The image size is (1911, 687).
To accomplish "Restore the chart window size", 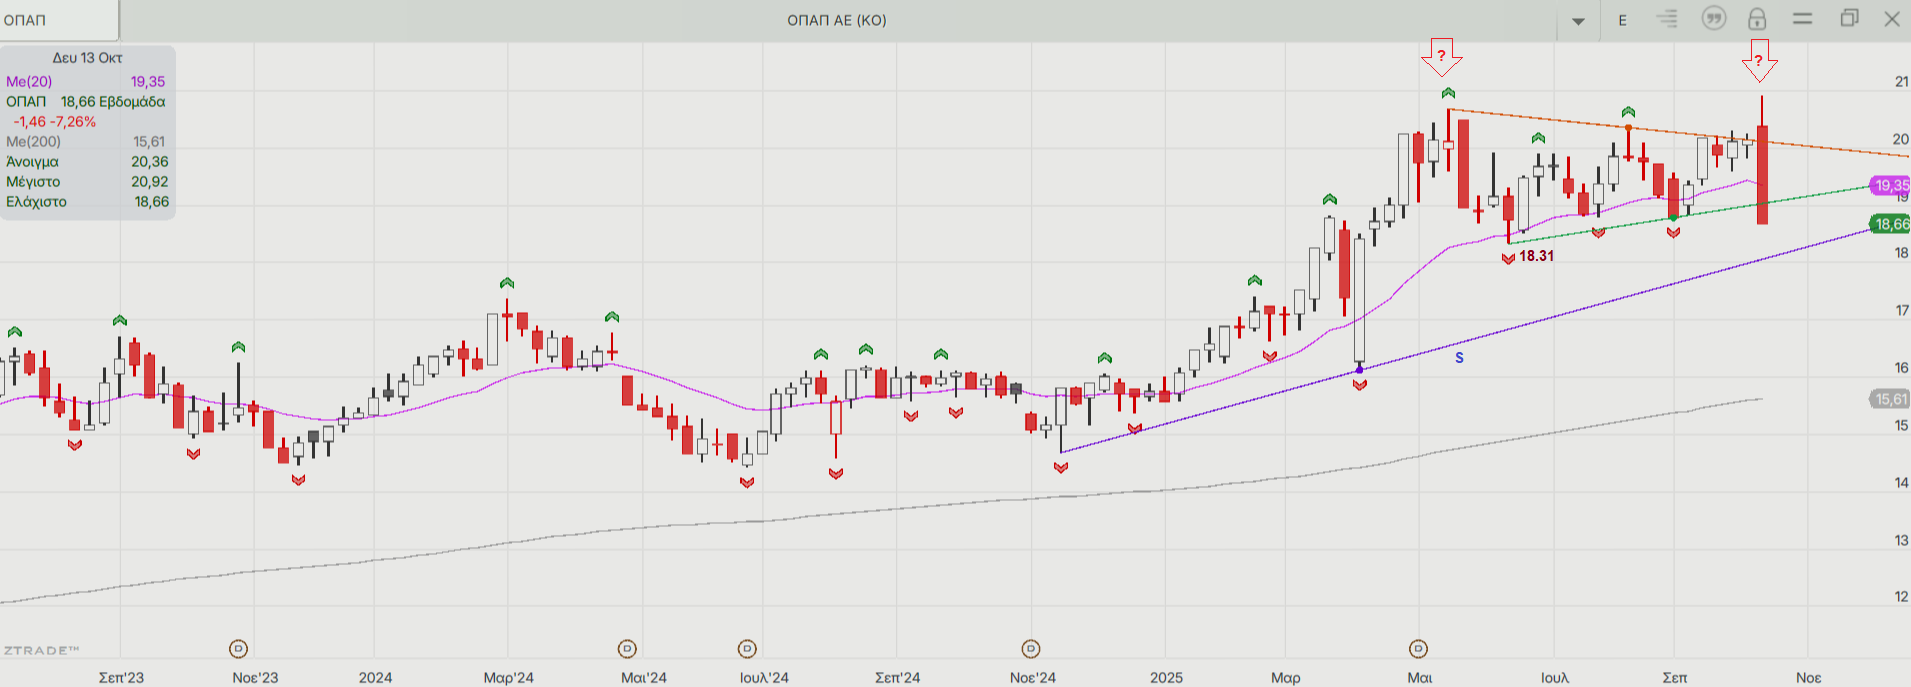I will point(1849,19).
